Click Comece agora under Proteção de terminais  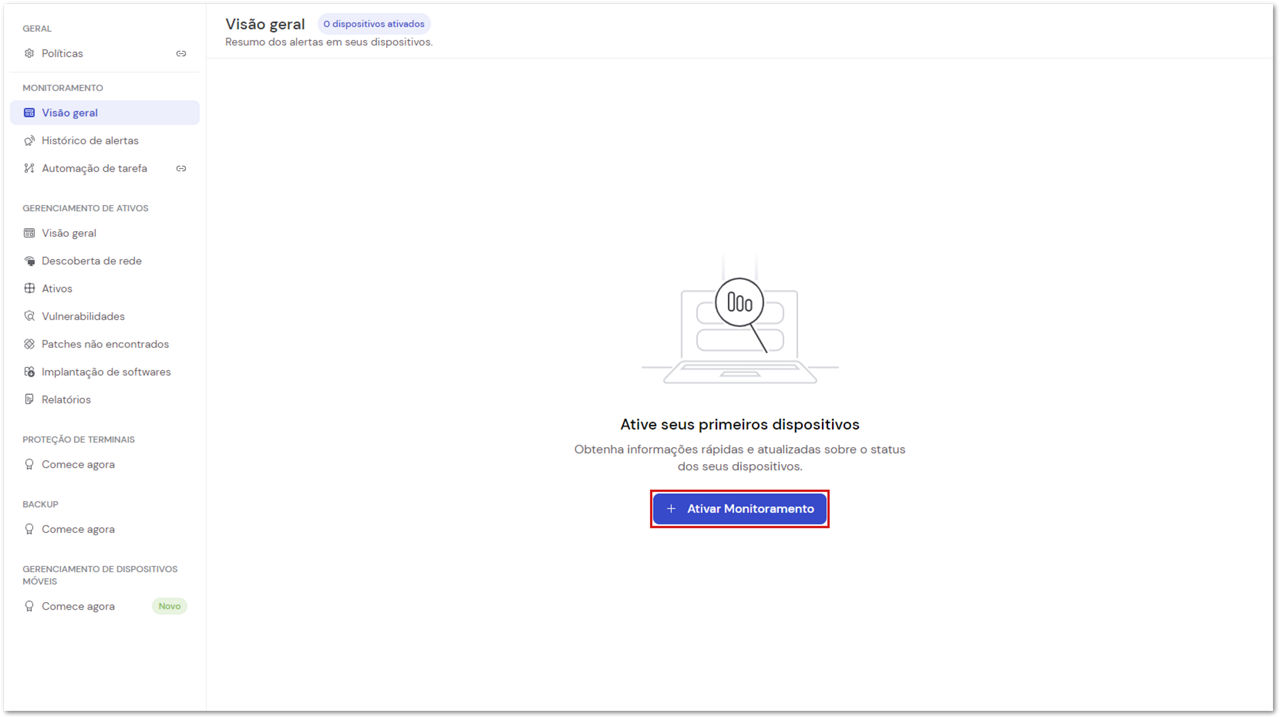(105, 465)
